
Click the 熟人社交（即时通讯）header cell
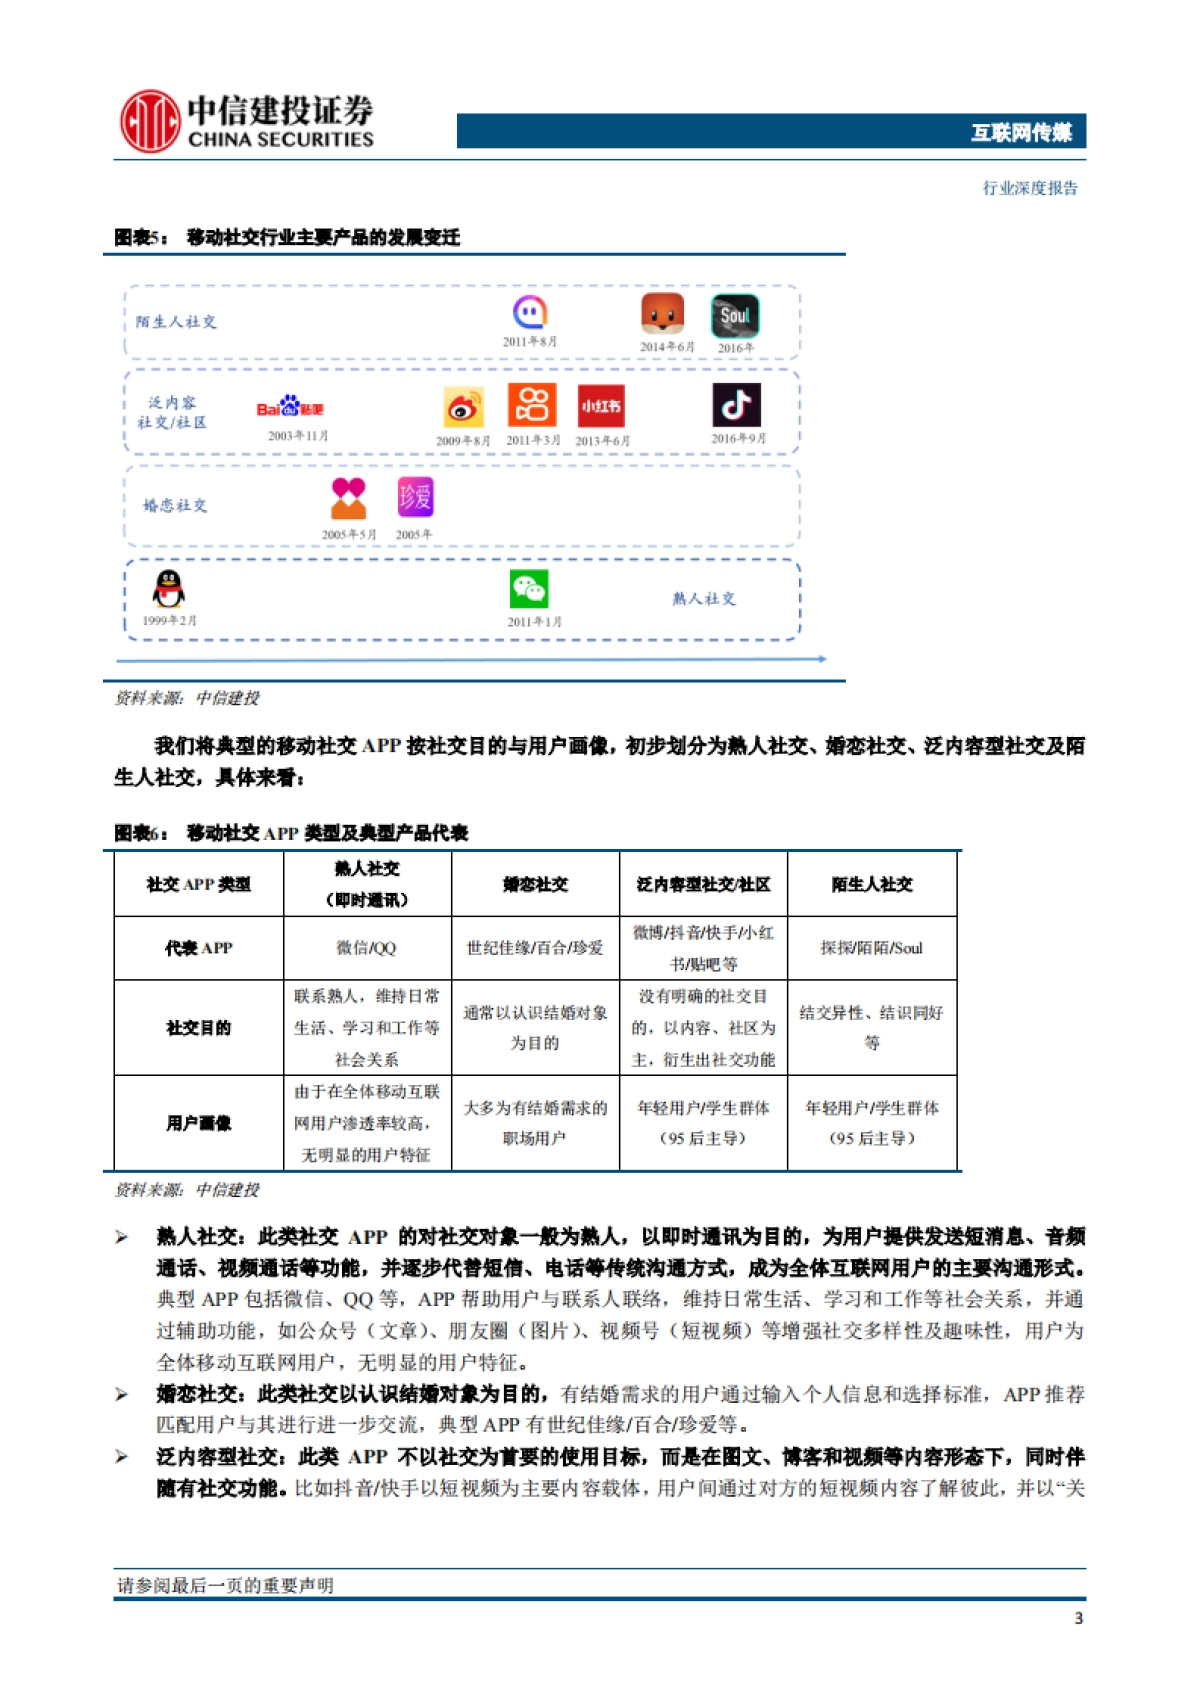coord(367,884)
